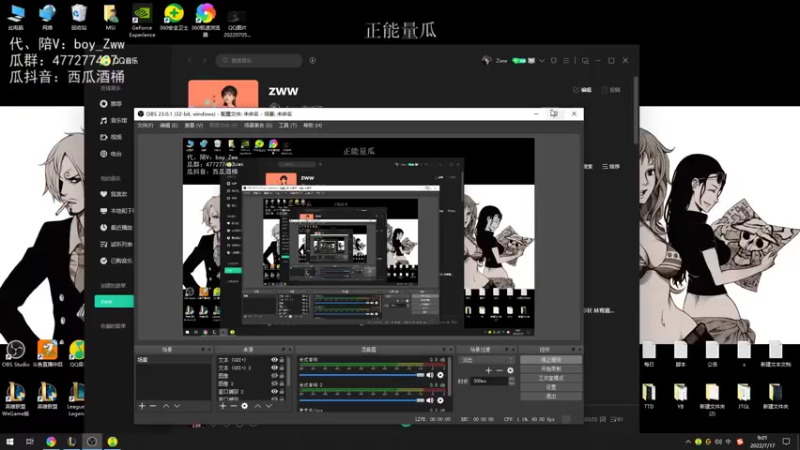Adjust the first mixer channel volume slider
Viewport: 800px width, 450px height.
pyautogui.click(x=362, y=375)
